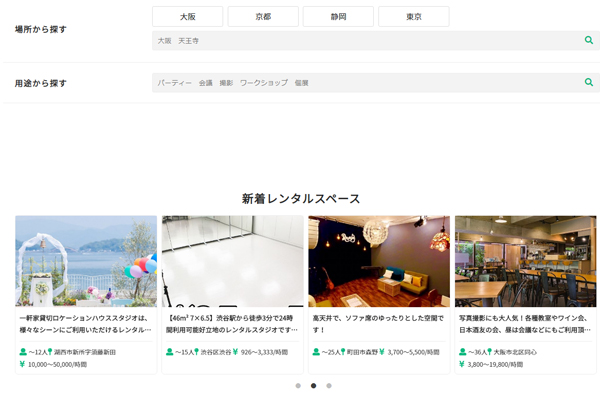Click the yen icon beside 3,800～19,800/時間
Image resolution: width=600 pixels, height=395 pixels.
click(x=462, y=364)
